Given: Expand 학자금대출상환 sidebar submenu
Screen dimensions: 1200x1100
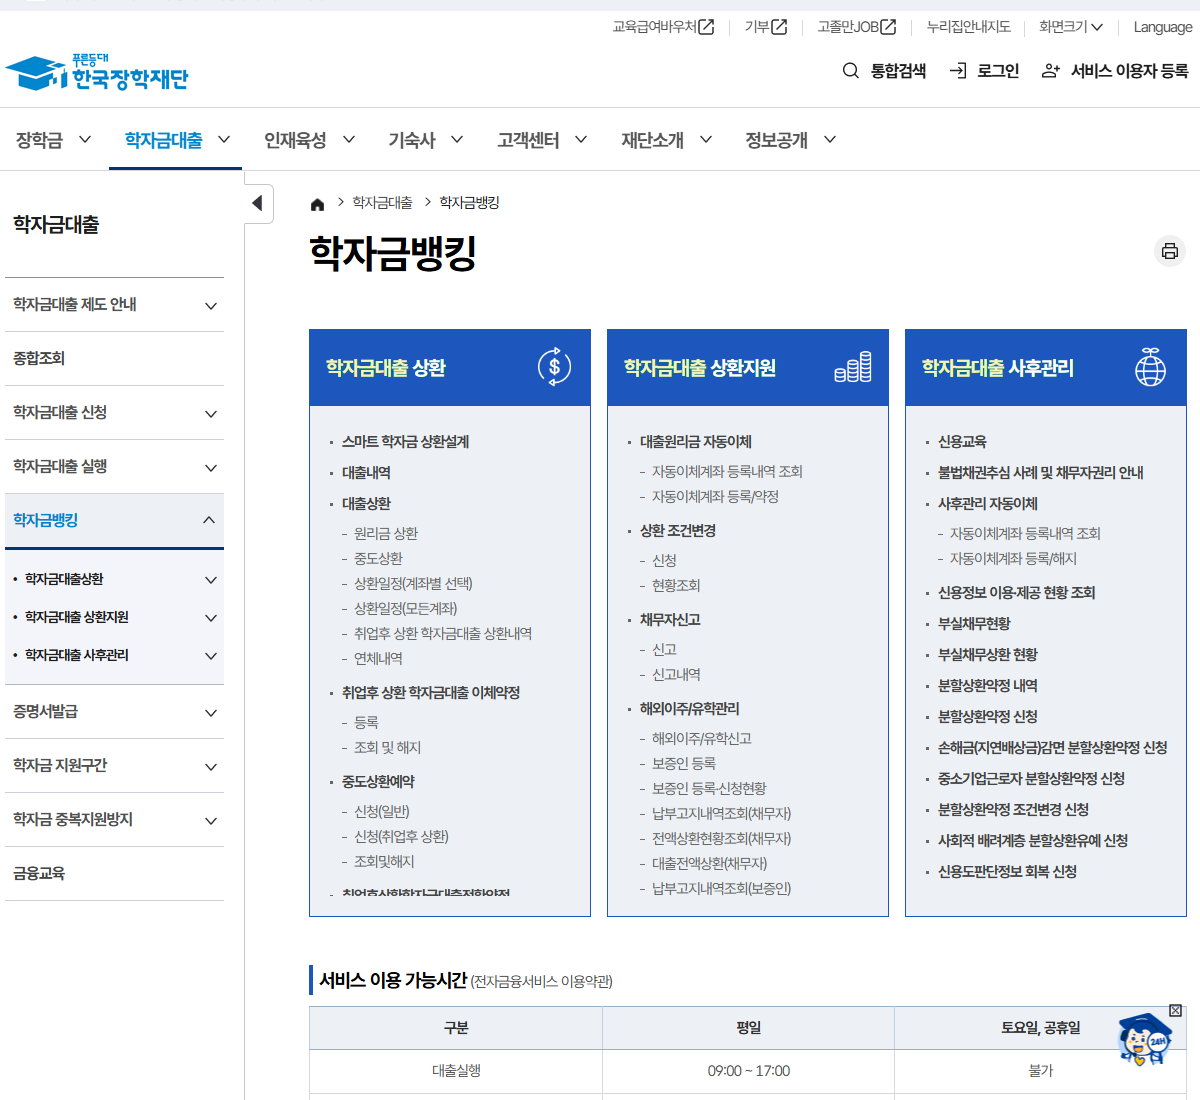Looking at the screenshot, I should pos(114,579).
